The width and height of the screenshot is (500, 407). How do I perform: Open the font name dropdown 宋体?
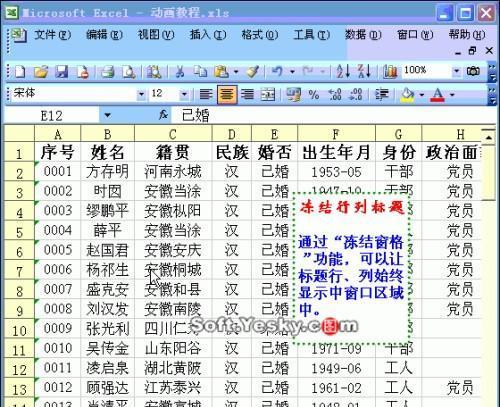click(x=141, y=95)
